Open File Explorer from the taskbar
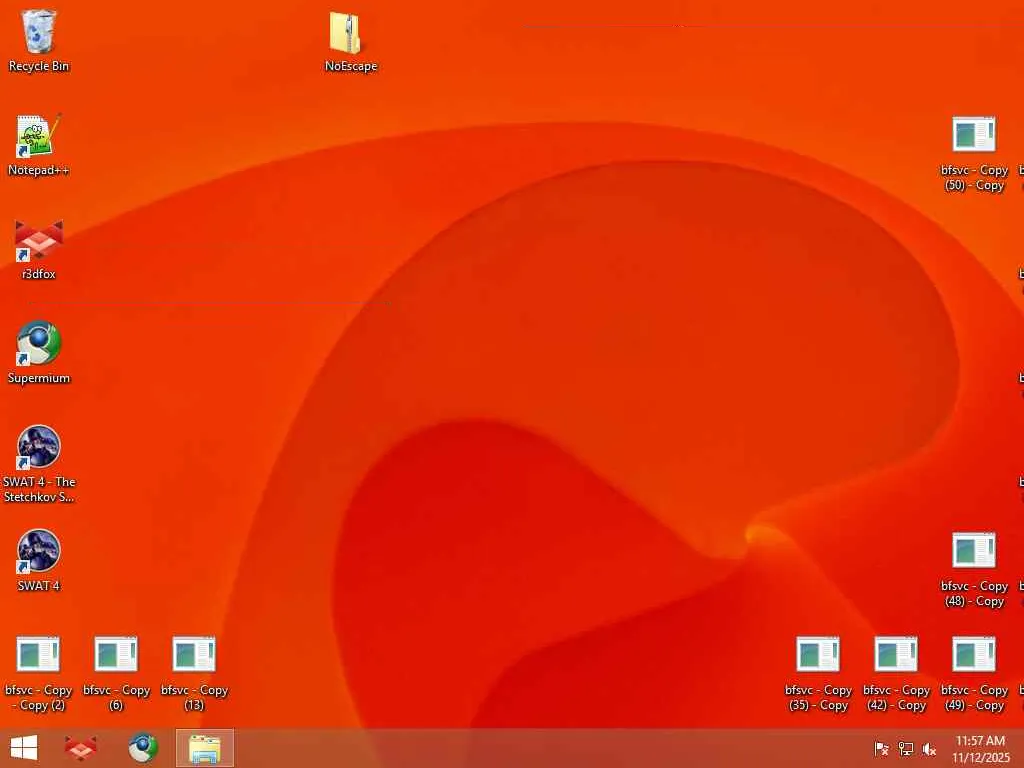 coord(204,748)
